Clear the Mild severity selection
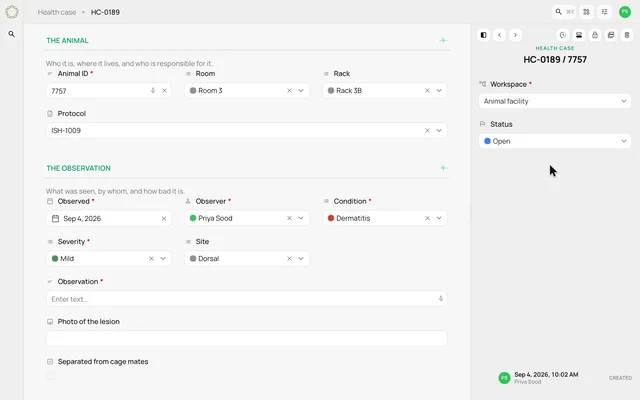The height and width of the screenshot is (400, 640). (151, 258)
